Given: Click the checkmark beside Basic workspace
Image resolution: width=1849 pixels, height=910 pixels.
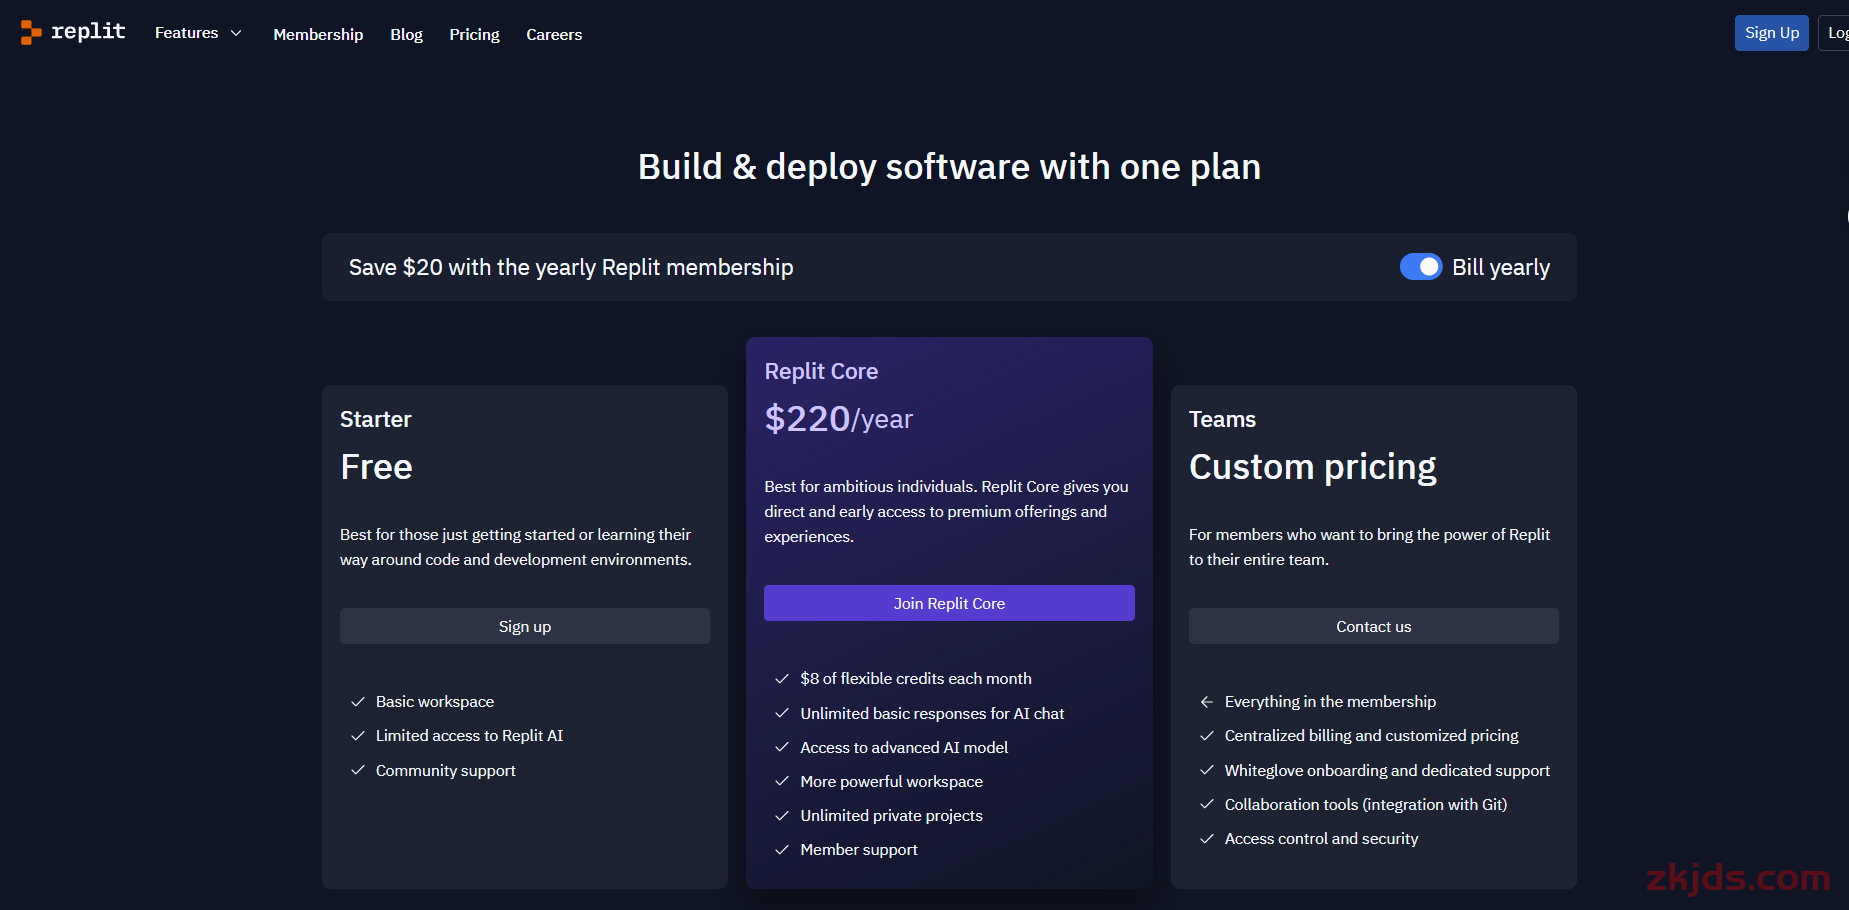Looking at the screenshot, I should (358, 702).
